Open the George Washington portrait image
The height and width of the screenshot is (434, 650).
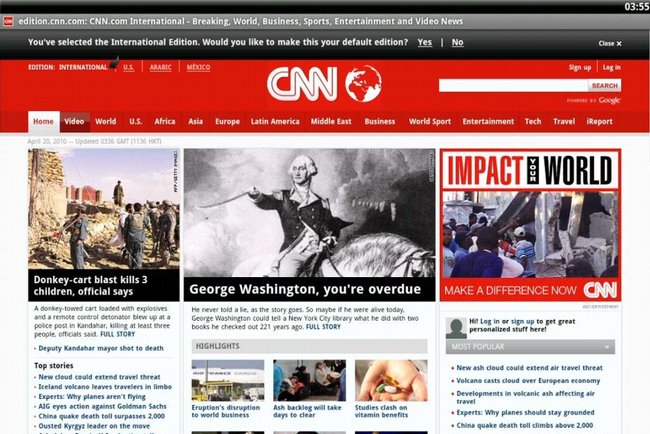coord(309,213)
